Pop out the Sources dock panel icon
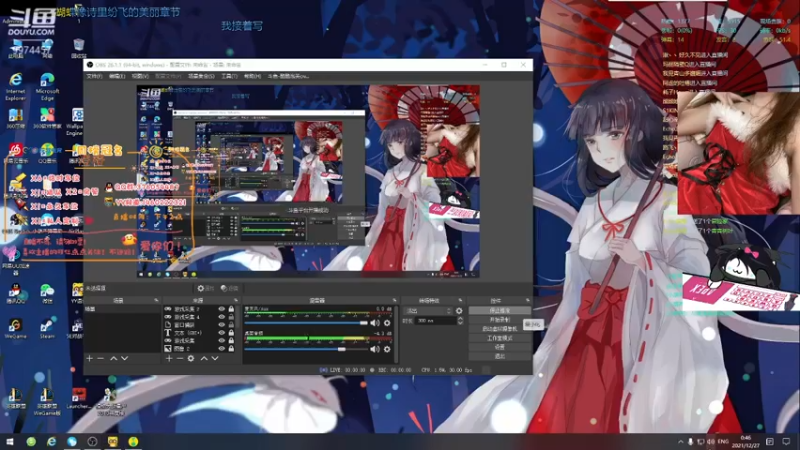The width and height of the screenshot is (800, 450). click(235, 301)
